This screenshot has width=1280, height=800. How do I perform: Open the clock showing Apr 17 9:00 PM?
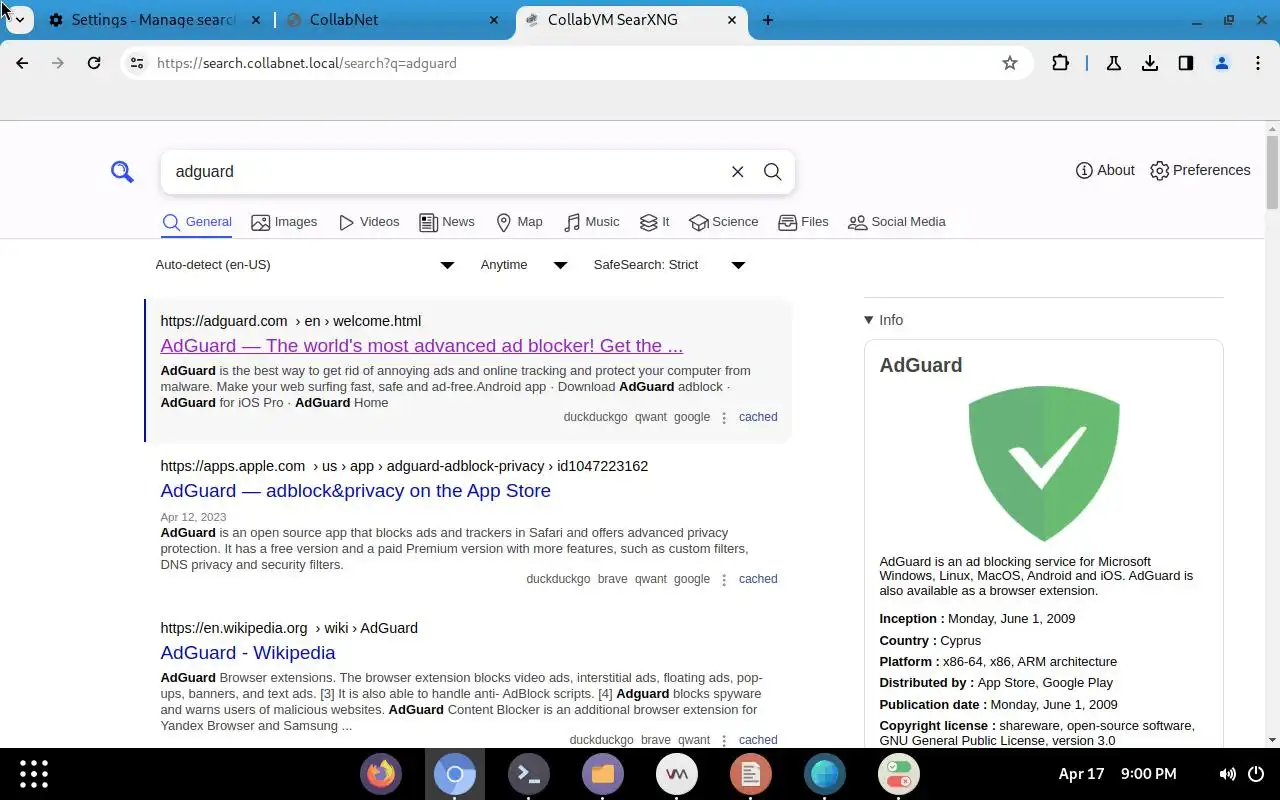(x=1117, y=774)
